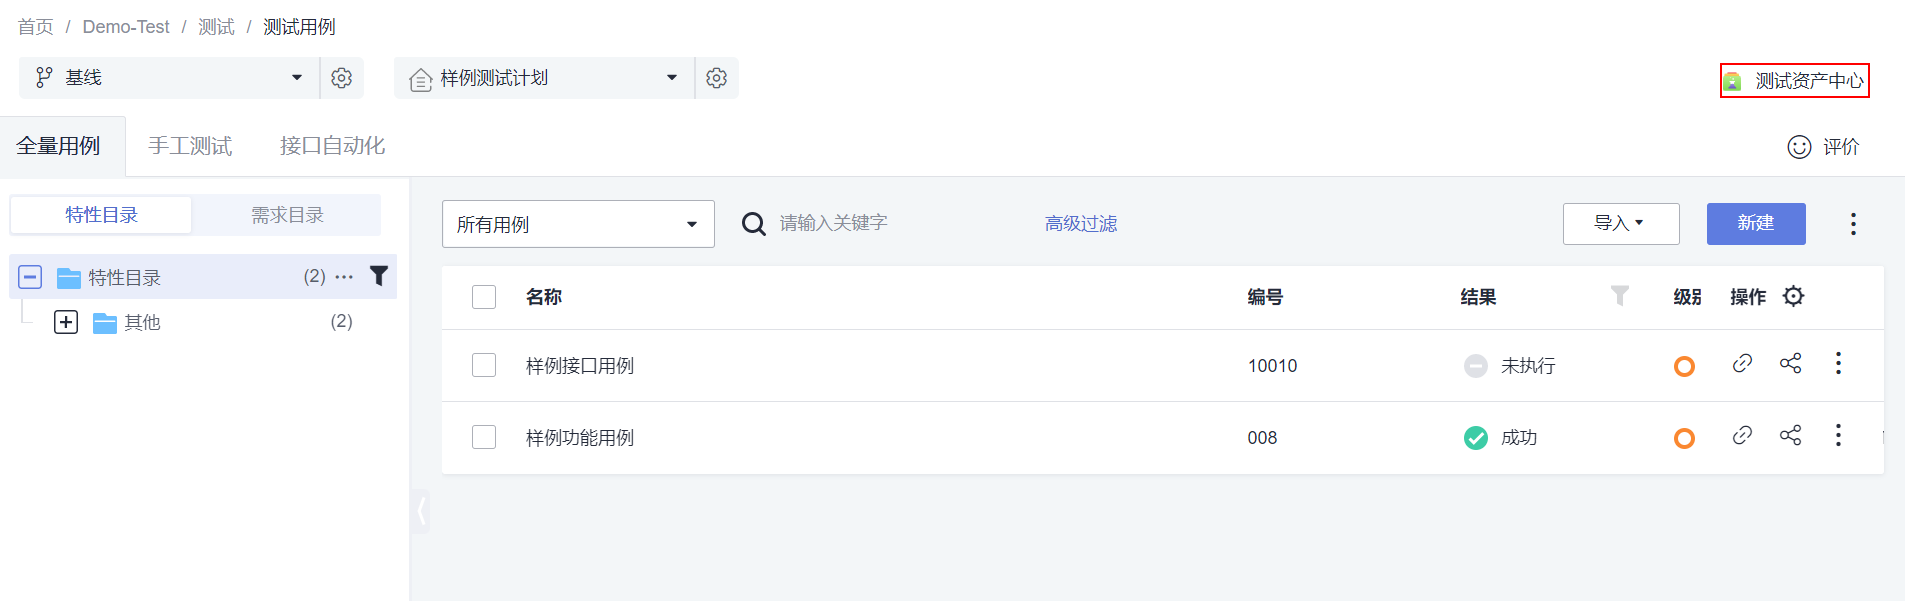Open the ellipsis menu of the 特性目录 node
The image size is (1905, 601).
pos(344,277)
